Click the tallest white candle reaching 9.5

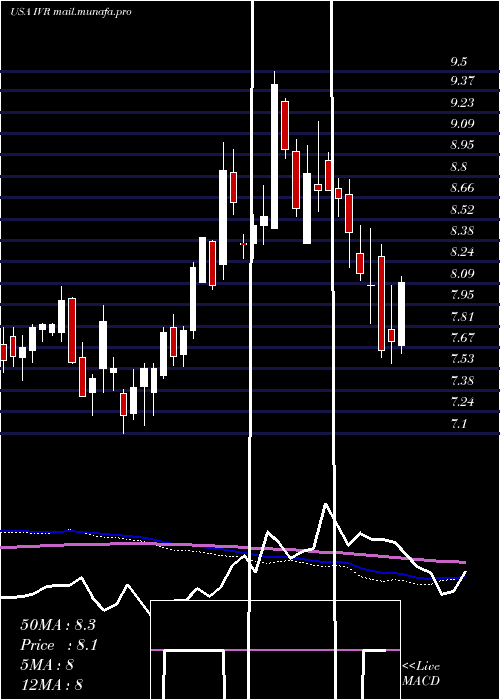(275, 150)
